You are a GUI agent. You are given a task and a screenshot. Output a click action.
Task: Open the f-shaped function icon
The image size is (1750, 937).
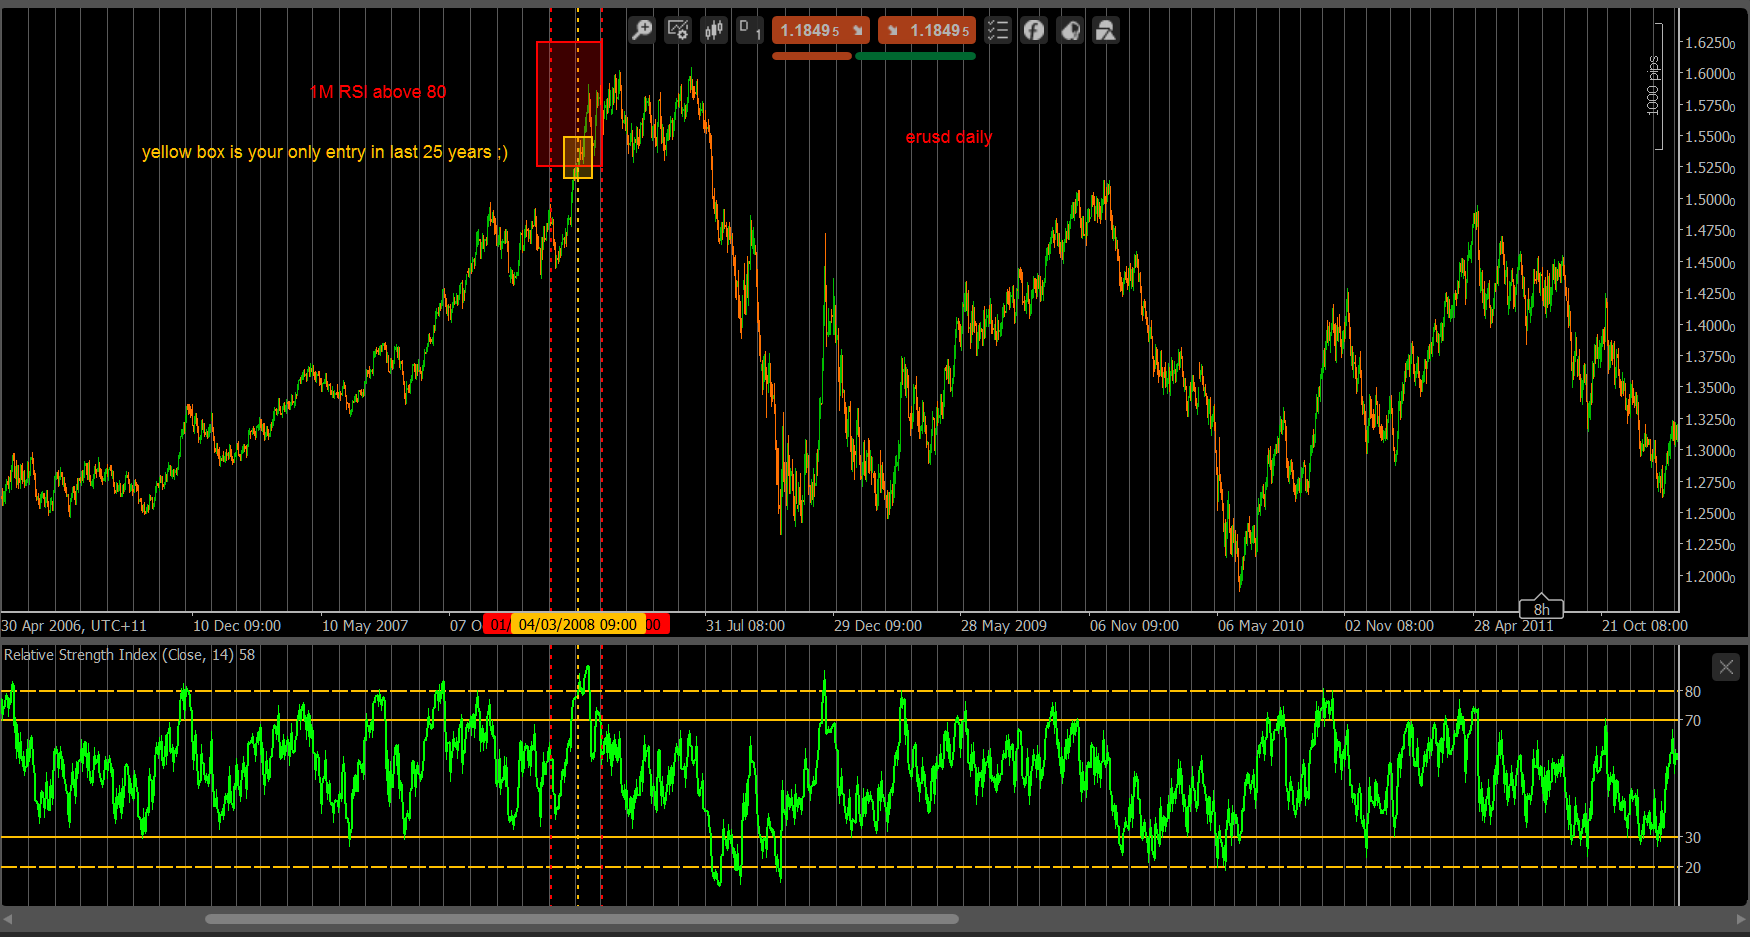(1034, 30)
